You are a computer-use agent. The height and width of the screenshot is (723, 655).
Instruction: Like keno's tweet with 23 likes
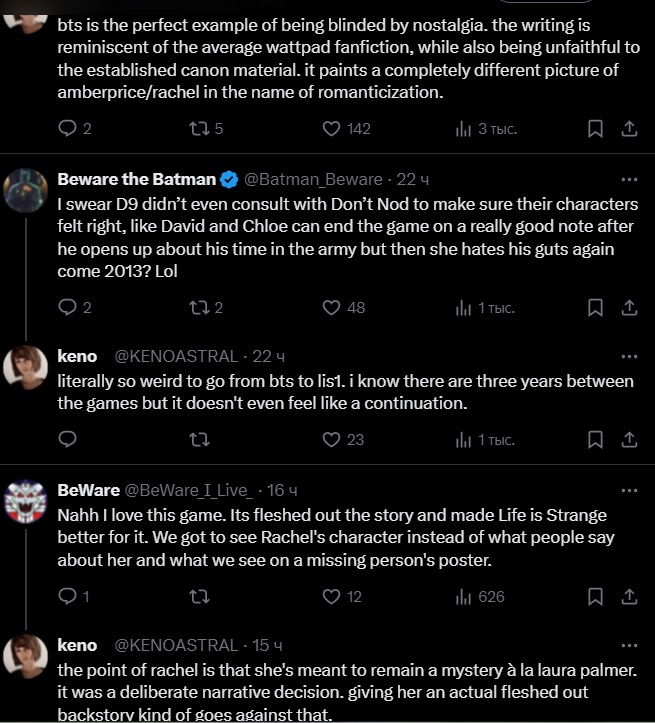coord(333,439)
